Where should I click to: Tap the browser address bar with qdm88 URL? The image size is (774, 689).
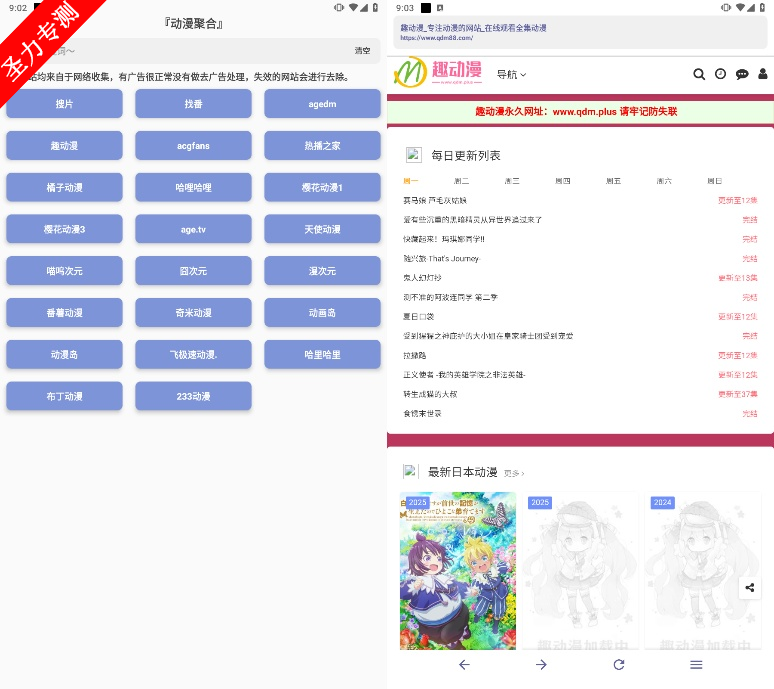coord(580,32)
